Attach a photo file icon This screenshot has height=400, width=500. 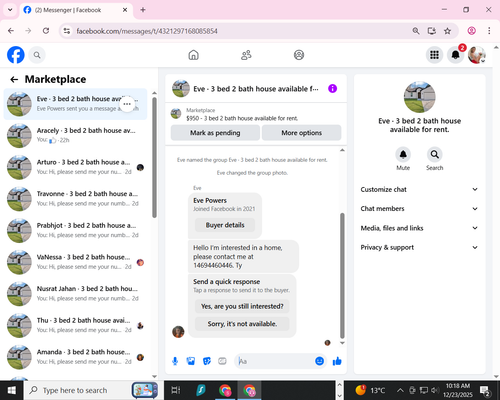point(191,361)
